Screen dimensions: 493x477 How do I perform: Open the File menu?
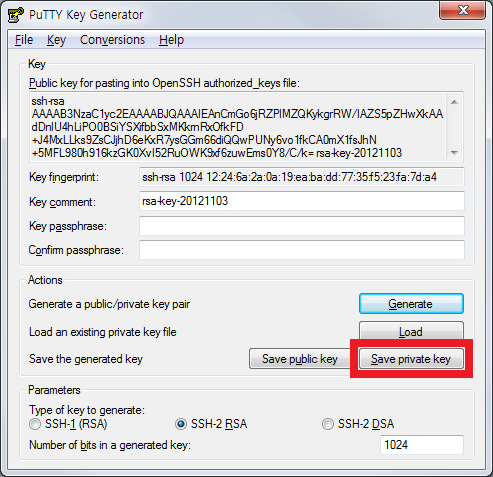(24, 40)
